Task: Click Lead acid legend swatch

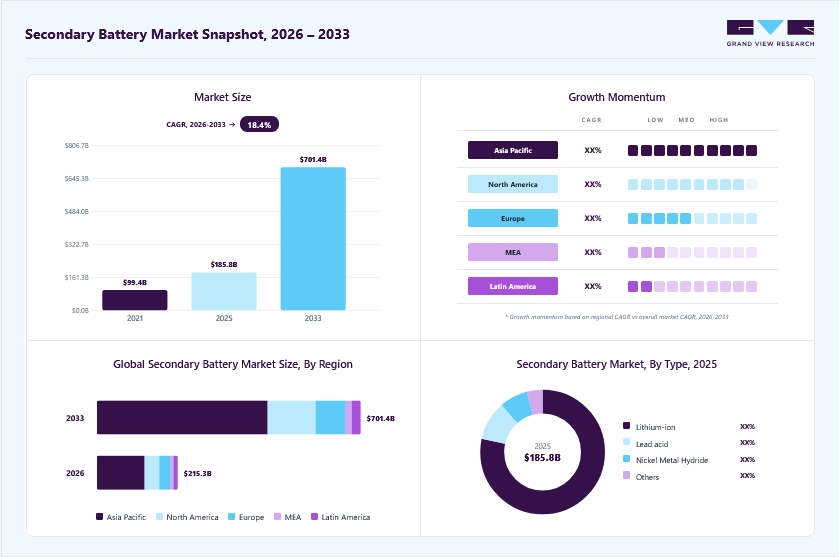Action: point(626,442)
